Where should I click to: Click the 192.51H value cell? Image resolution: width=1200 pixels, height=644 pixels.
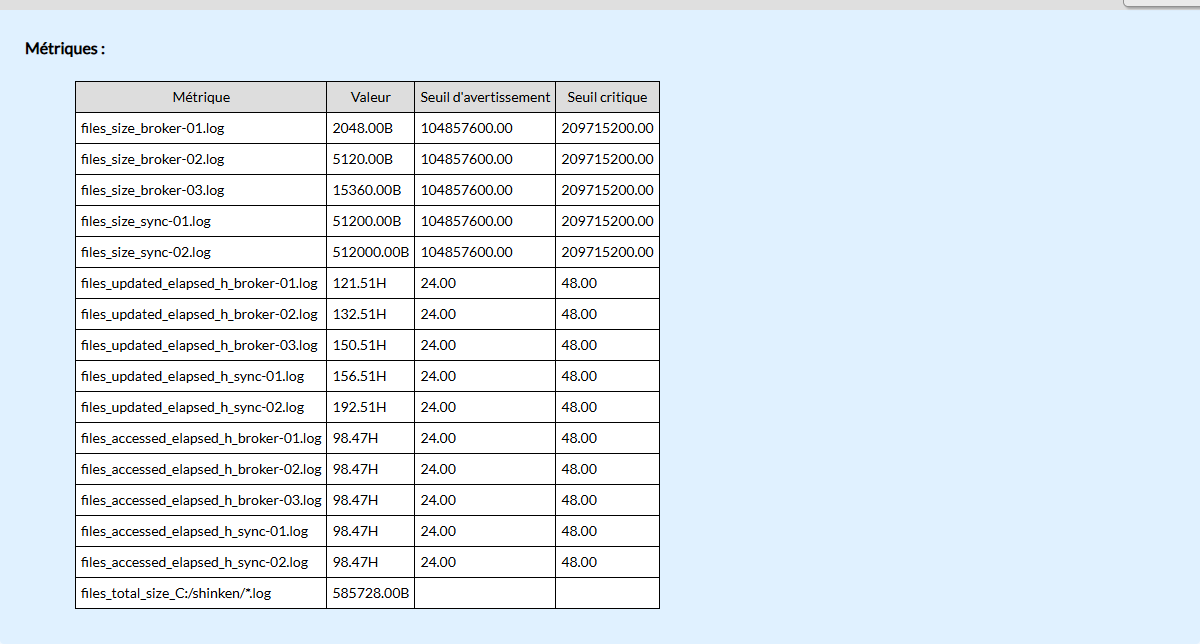click(371, 407)
